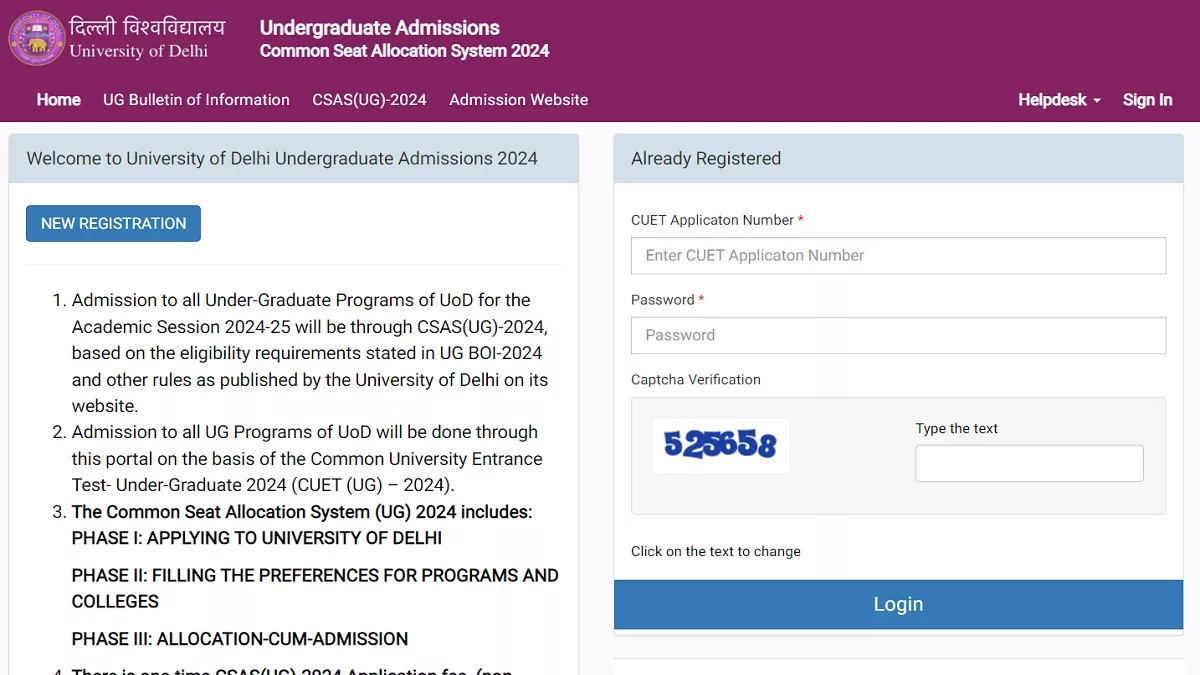Click into the Password field

click(898, 335)
